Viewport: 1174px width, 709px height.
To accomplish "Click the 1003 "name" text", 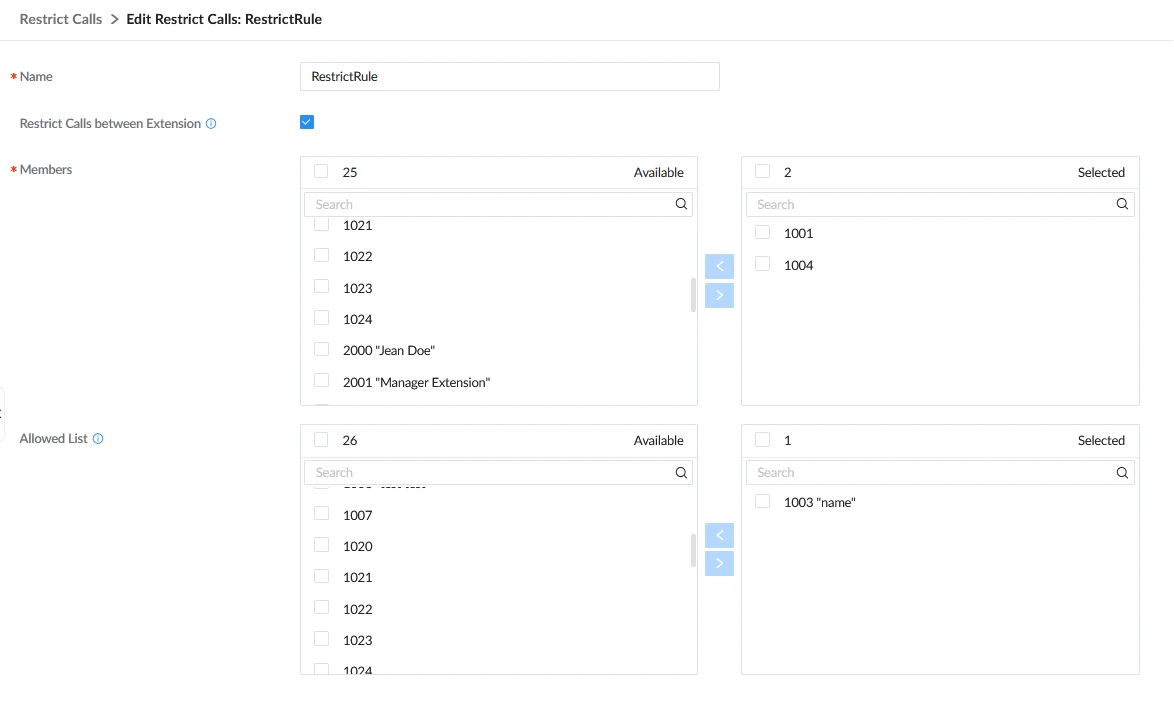I will click(819, 502).
